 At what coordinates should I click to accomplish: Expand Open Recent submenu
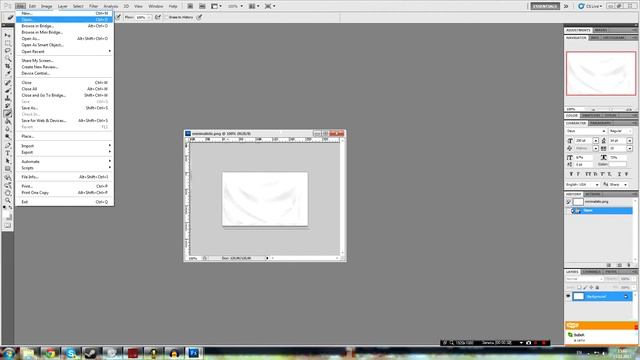[x=65, y=51]
